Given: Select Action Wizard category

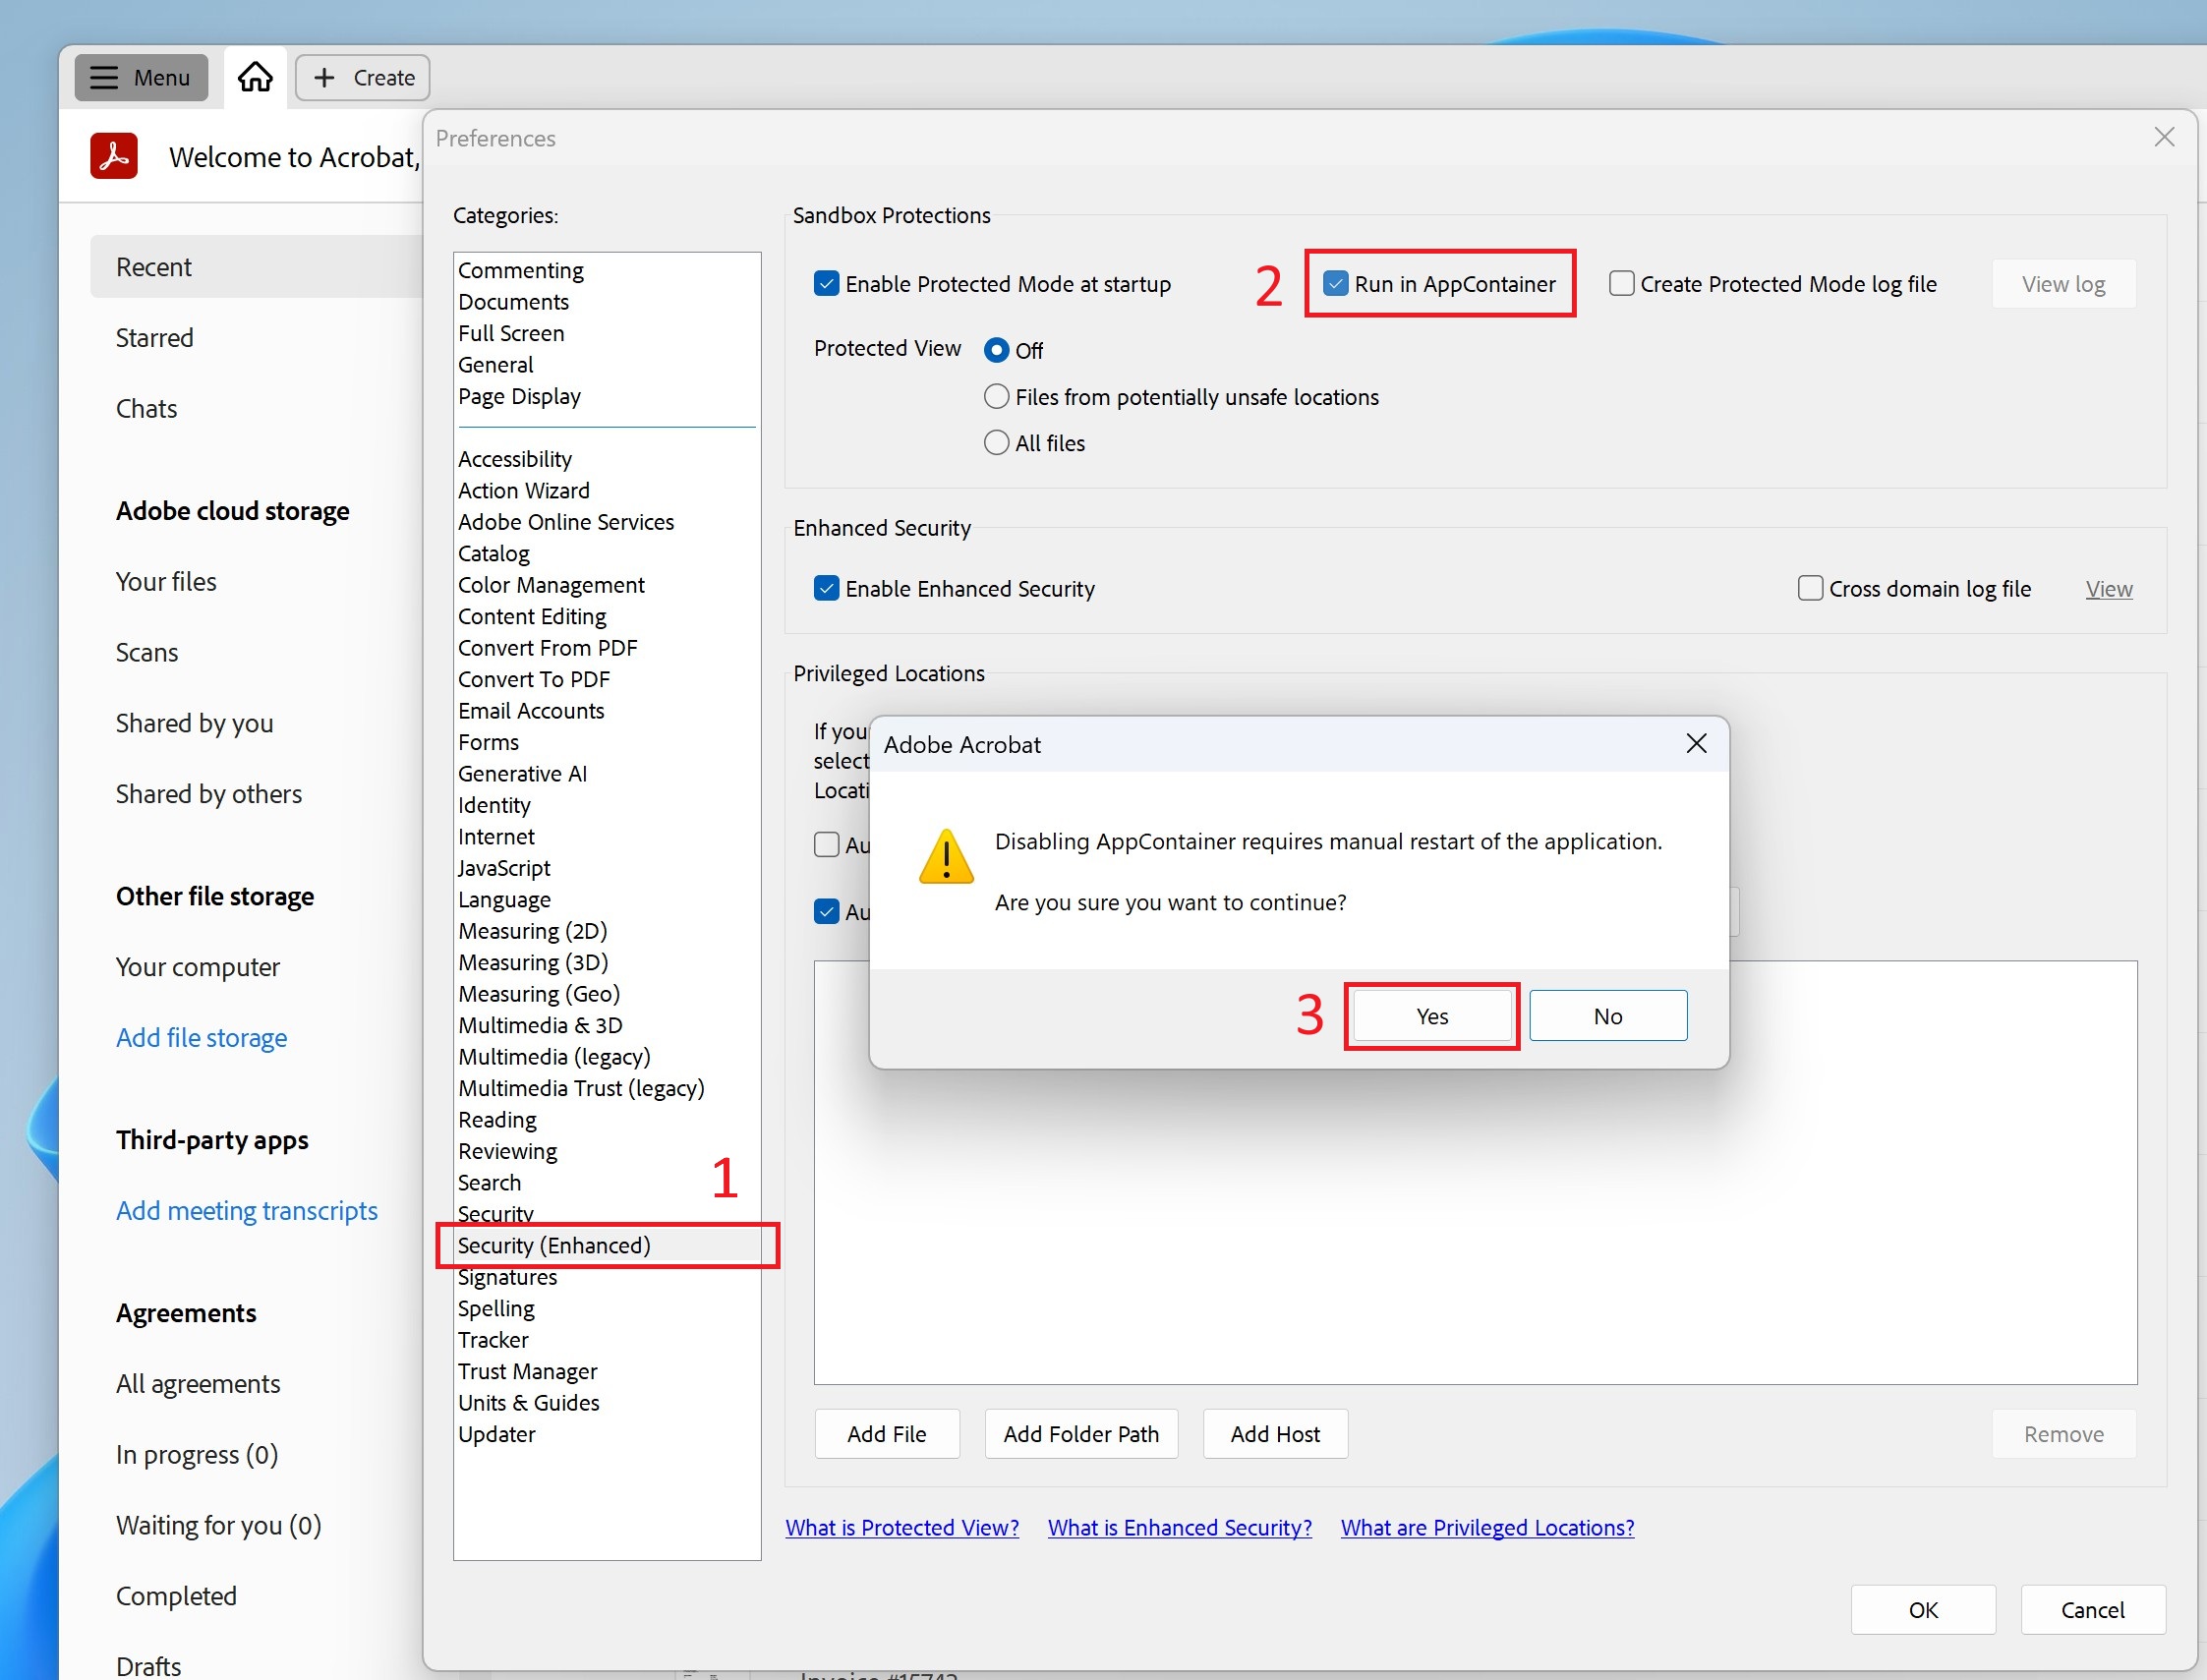Looking at the screenshot, I should pos(606,490).
